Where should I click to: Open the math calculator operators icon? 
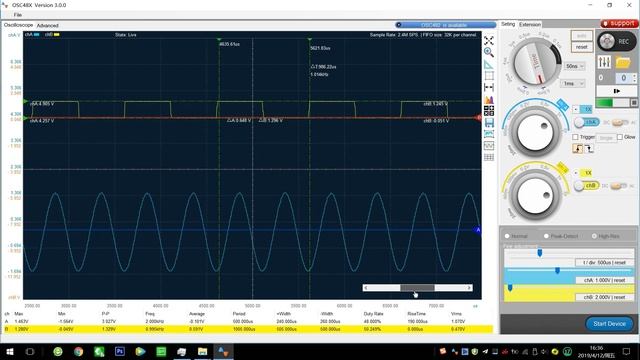pos(489,111)
